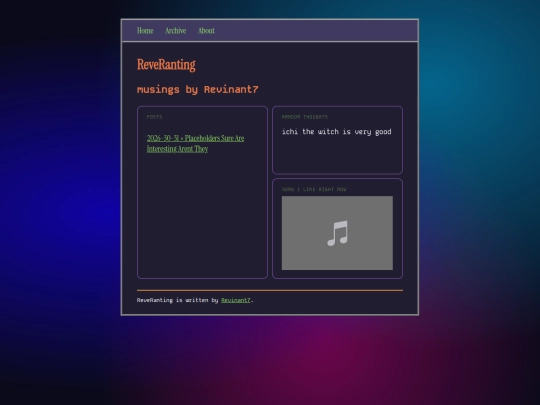This screenshot has height=405, width=540.
Task: Click the 'ichi the witch is very good' text
Action: [x=336, y=132]
